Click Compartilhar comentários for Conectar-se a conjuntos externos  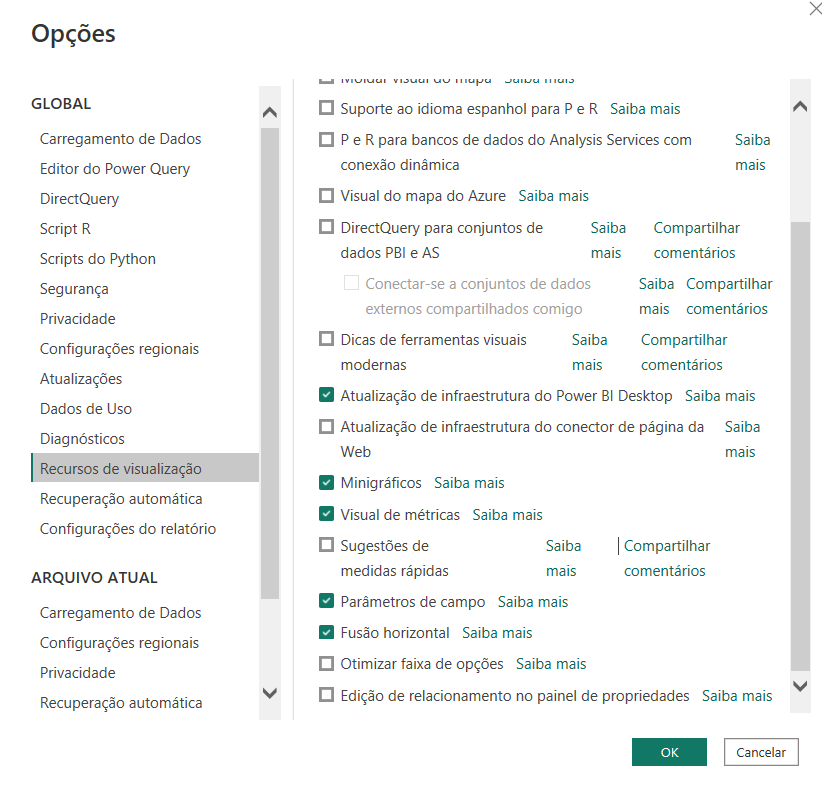click(x=729, y=296)
